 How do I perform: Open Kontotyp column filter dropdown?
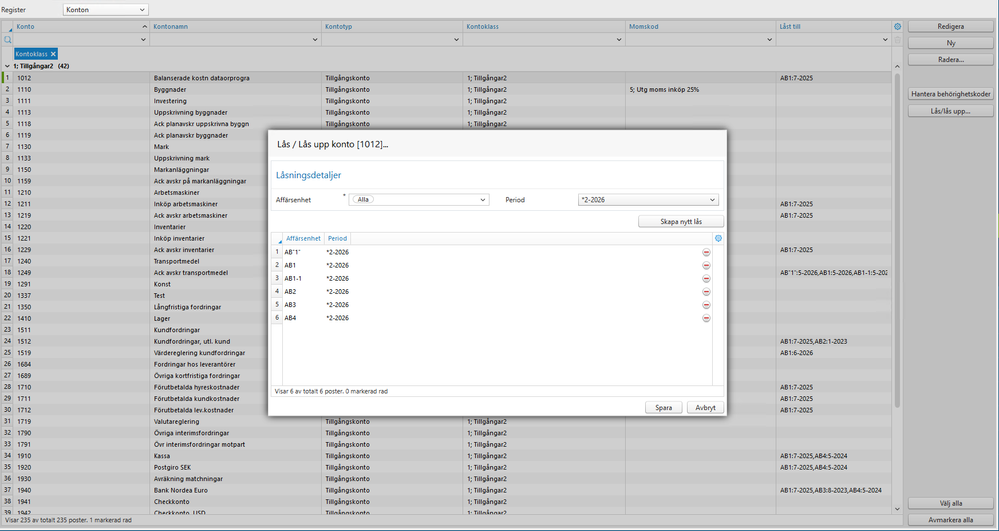456,40
